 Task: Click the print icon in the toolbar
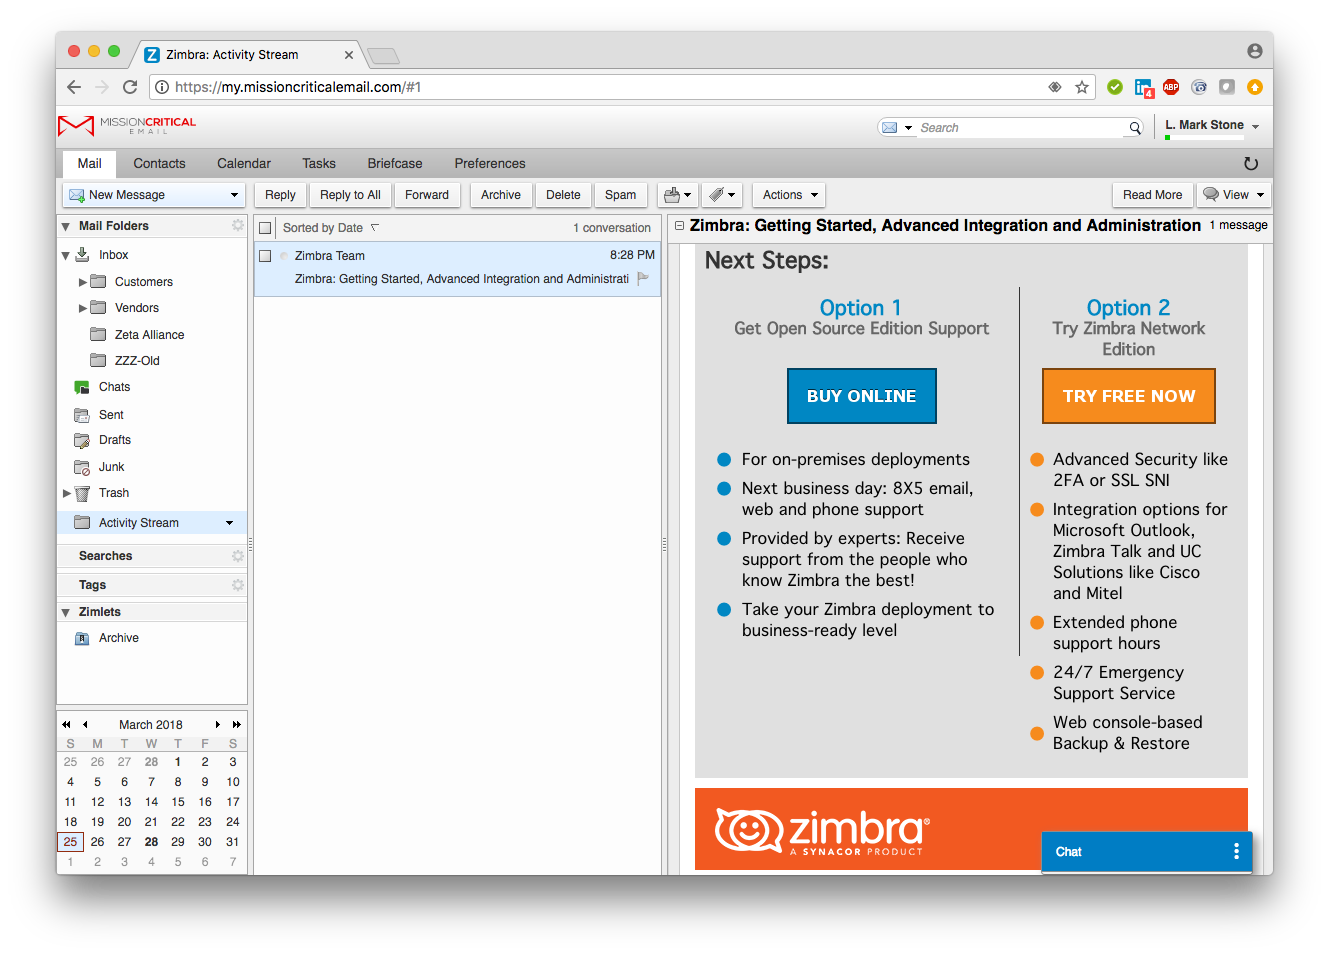672,195
